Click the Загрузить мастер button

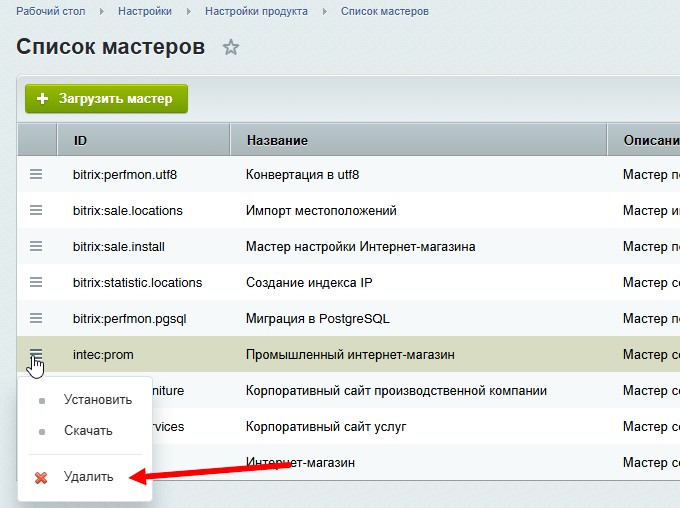tap(106, 98)
